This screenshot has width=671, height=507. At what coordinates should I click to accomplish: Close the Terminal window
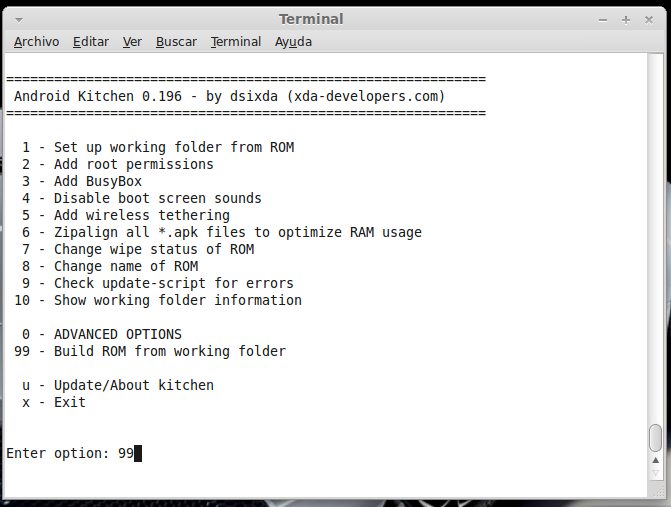[649, 20]
